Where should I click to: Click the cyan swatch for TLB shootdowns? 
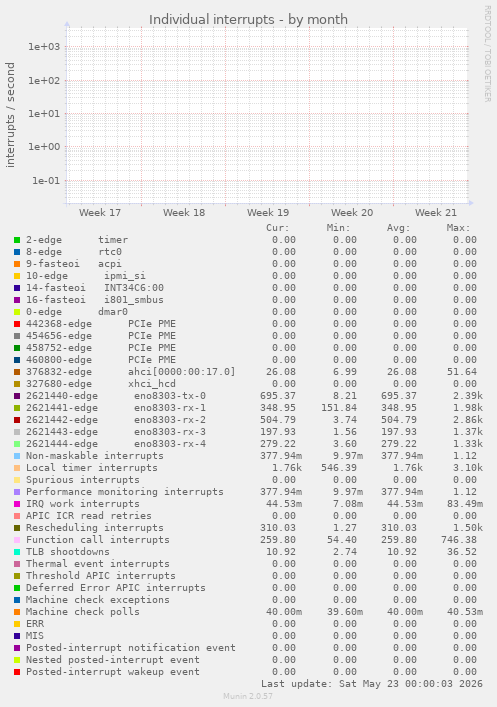[17, 552]
